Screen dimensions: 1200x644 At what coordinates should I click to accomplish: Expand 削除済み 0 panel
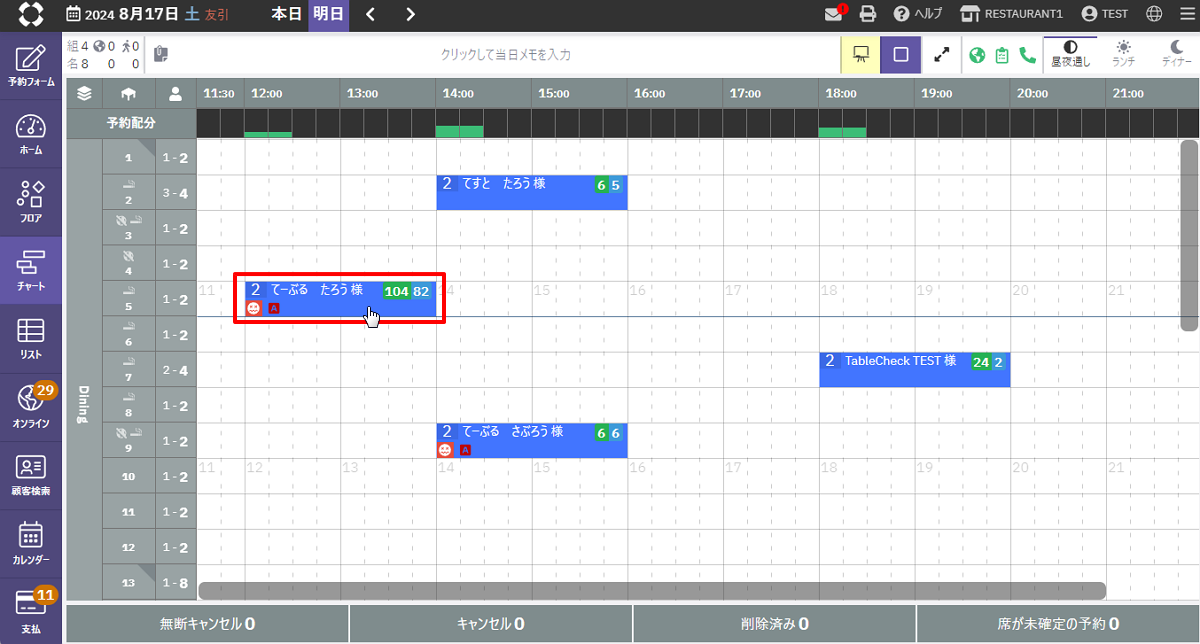tap(774, 623)
